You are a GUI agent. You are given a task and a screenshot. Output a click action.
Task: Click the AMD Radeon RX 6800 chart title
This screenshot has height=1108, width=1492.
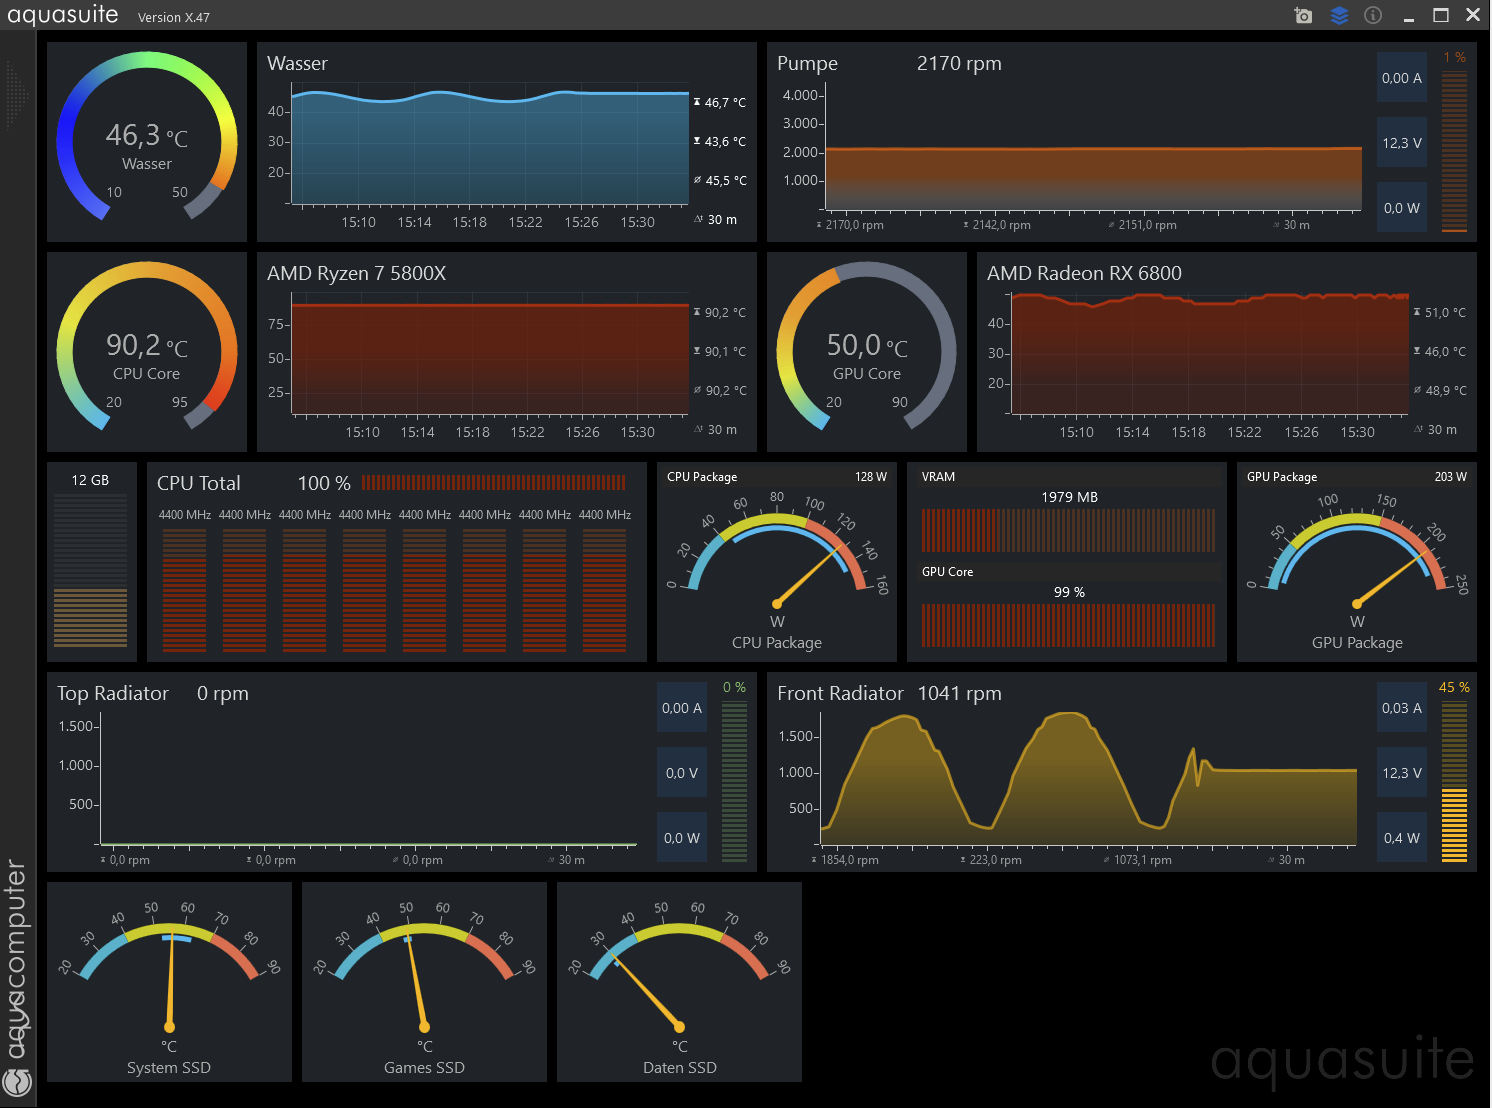(x=1084, y=273)
